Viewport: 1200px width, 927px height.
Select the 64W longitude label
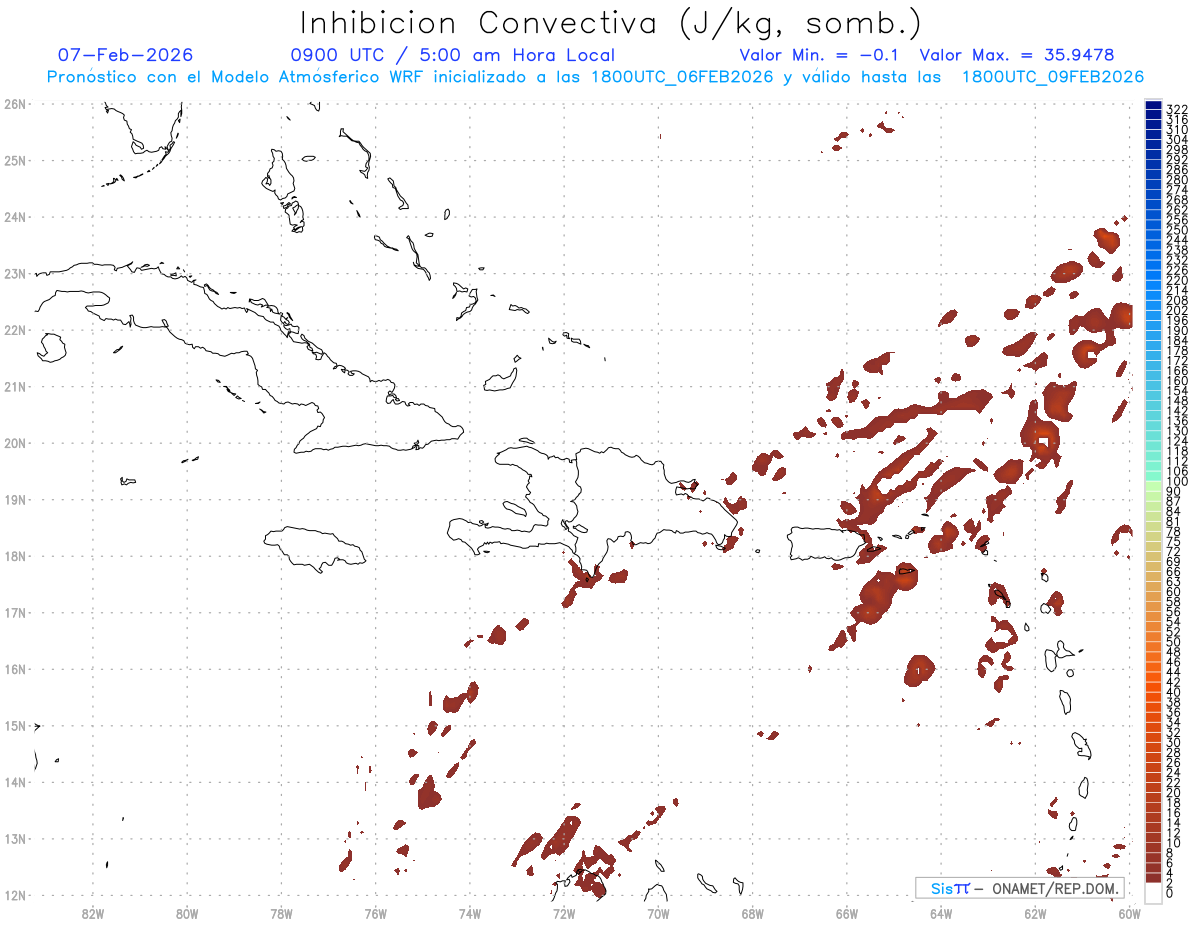pos(941,912)
